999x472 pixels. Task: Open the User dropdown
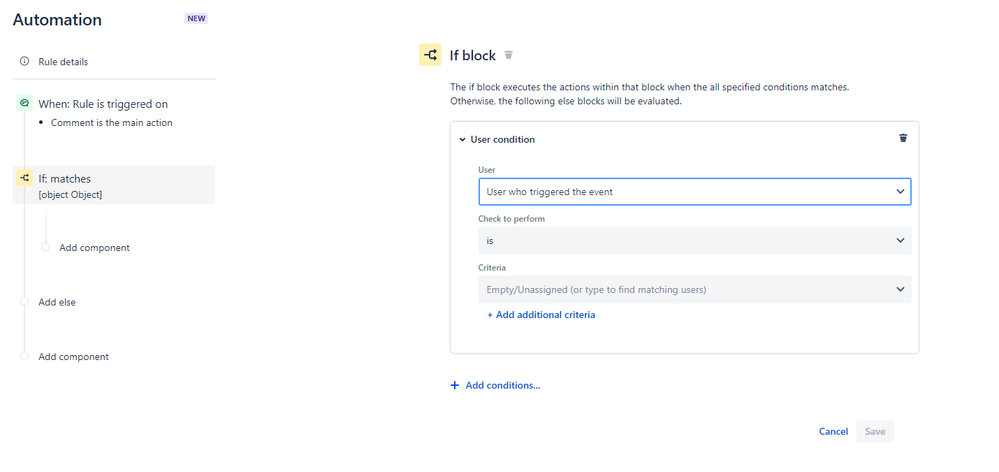(694, 191)
